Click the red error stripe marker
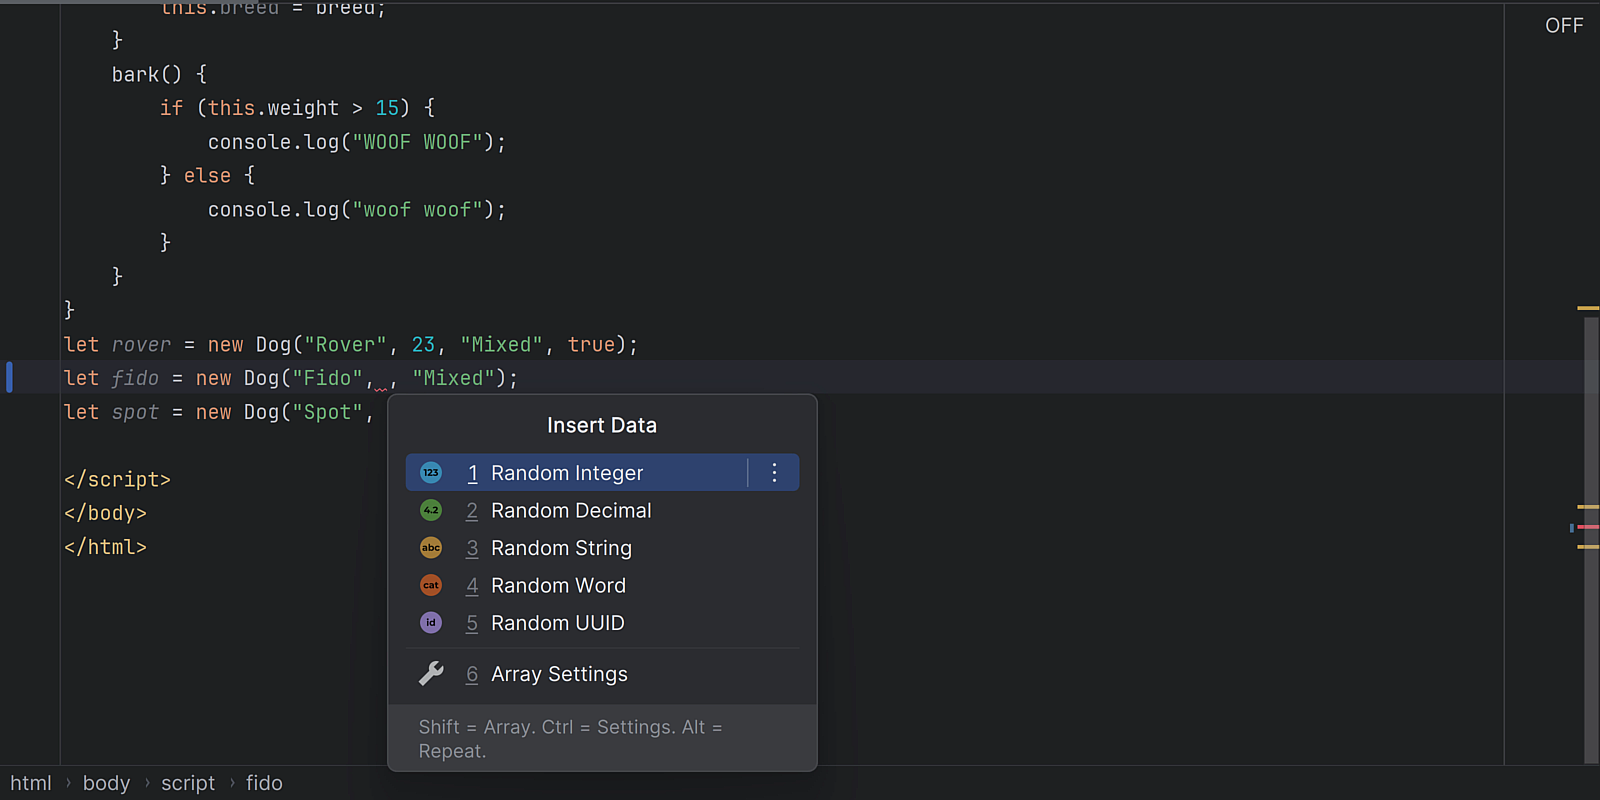The height and width of the screenshot is (800, 1600). pos(1588,527)
